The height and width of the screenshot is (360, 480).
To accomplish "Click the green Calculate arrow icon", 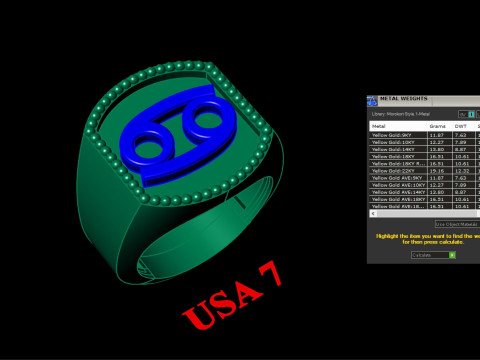I will coord(452,255).
